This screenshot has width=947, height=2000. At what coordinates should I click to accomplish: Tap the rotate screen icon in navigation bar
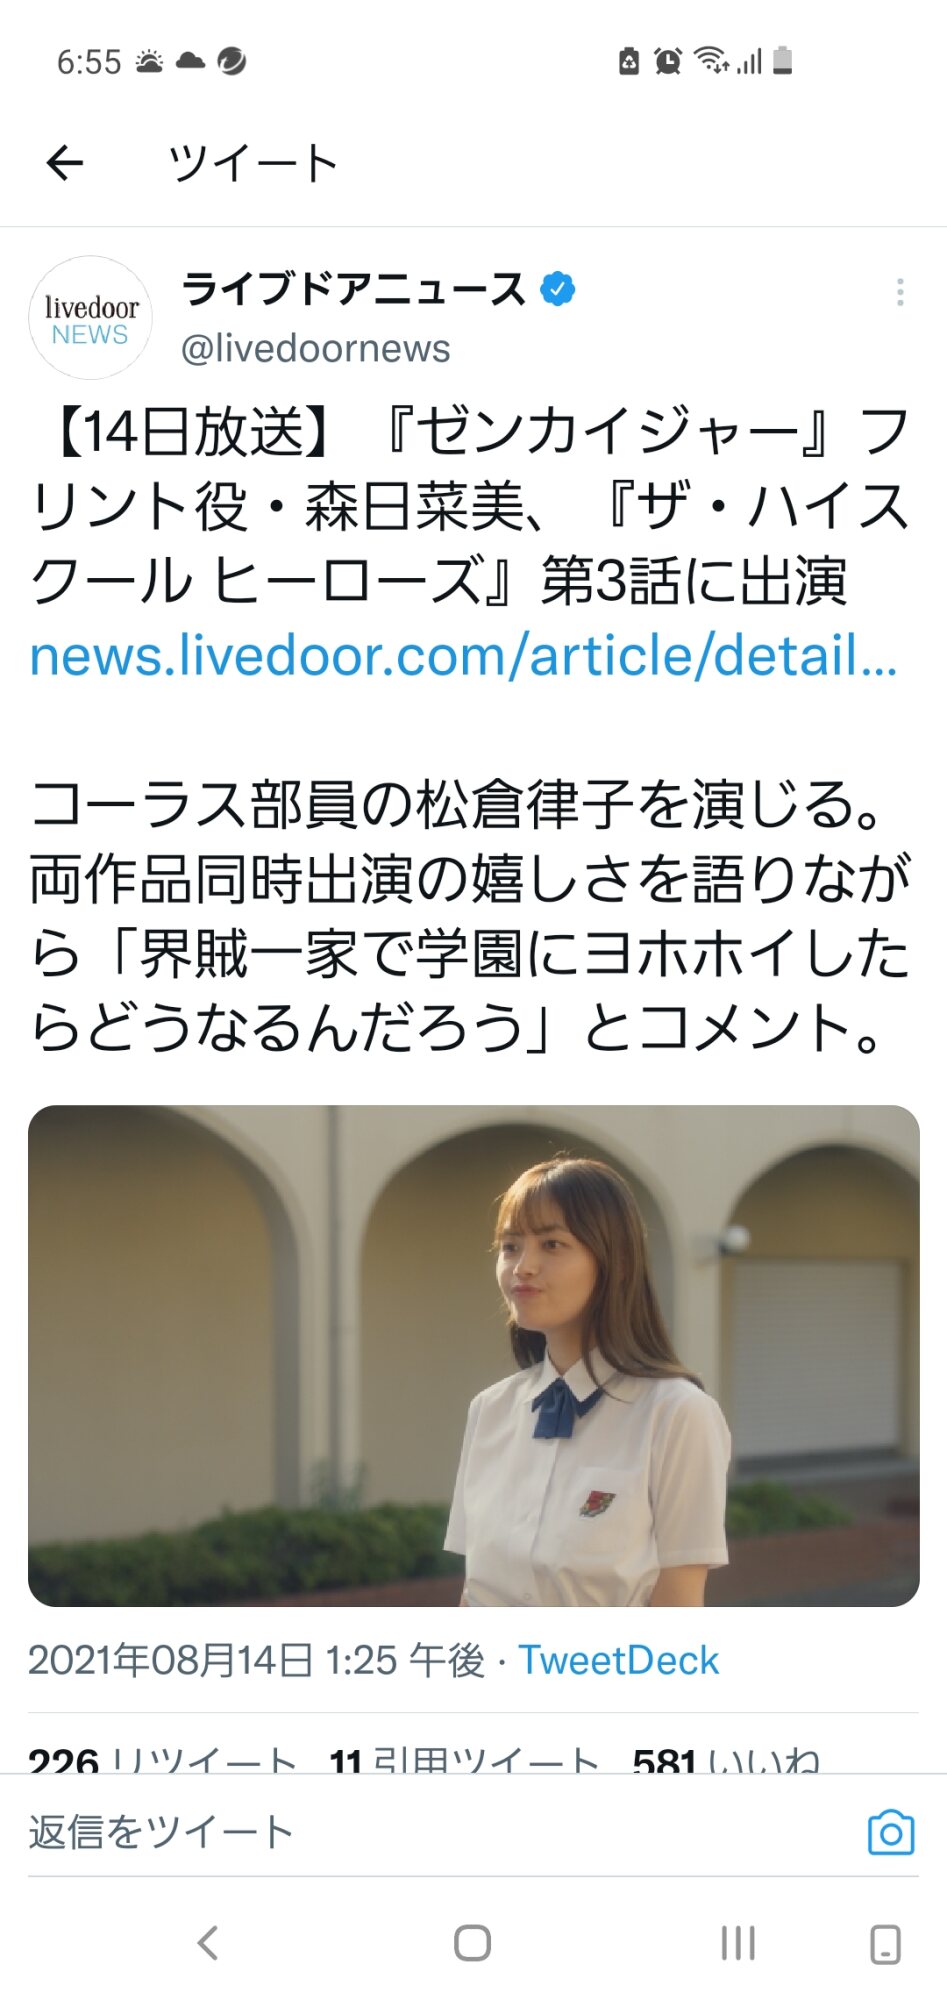885,1944
